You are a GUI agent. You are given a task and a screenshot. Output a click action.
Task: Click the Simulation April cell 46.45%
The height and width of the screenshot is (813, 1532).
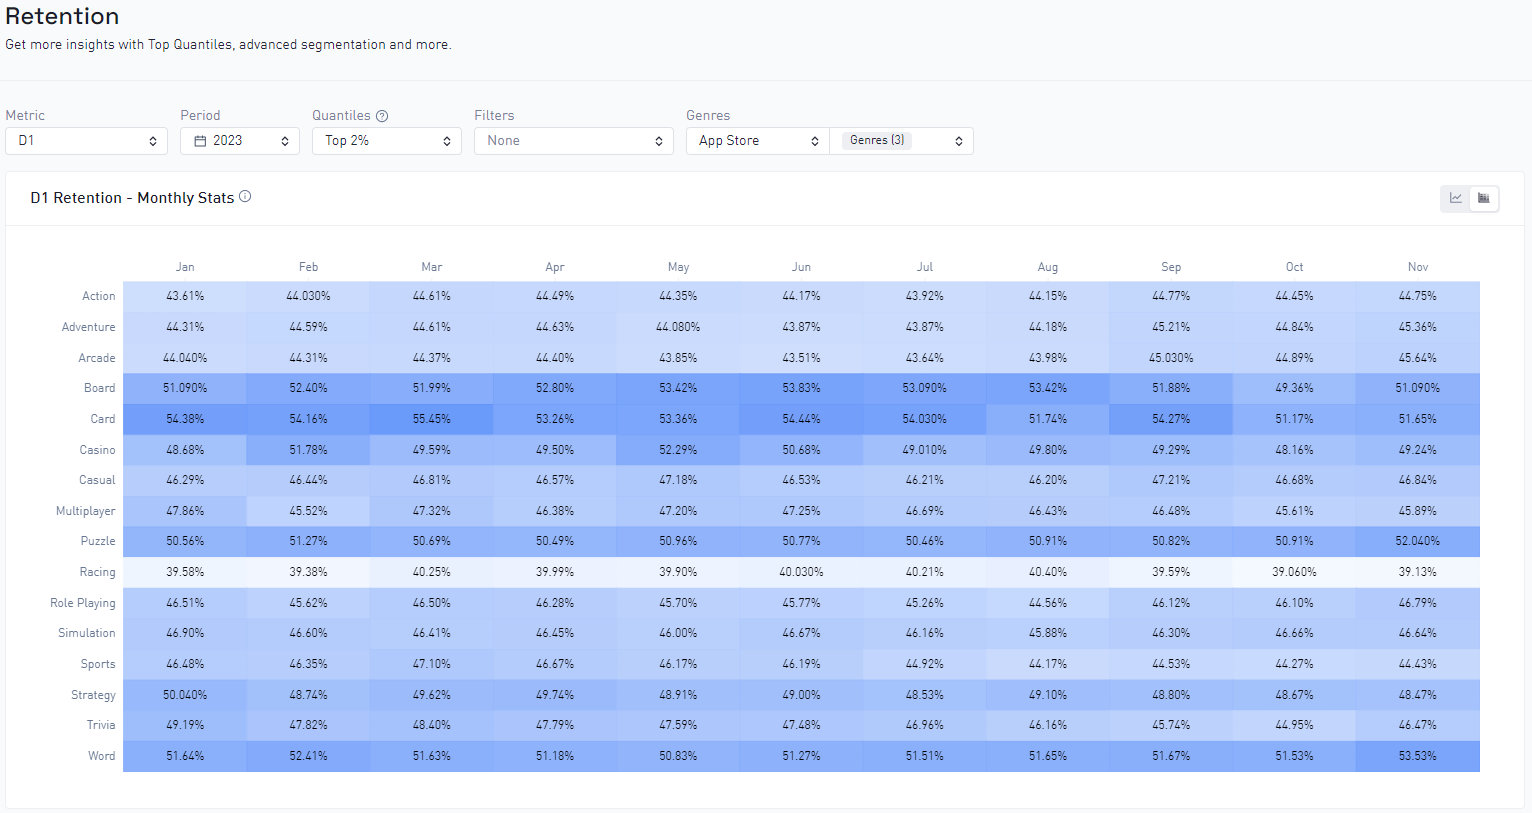(555, 633)
